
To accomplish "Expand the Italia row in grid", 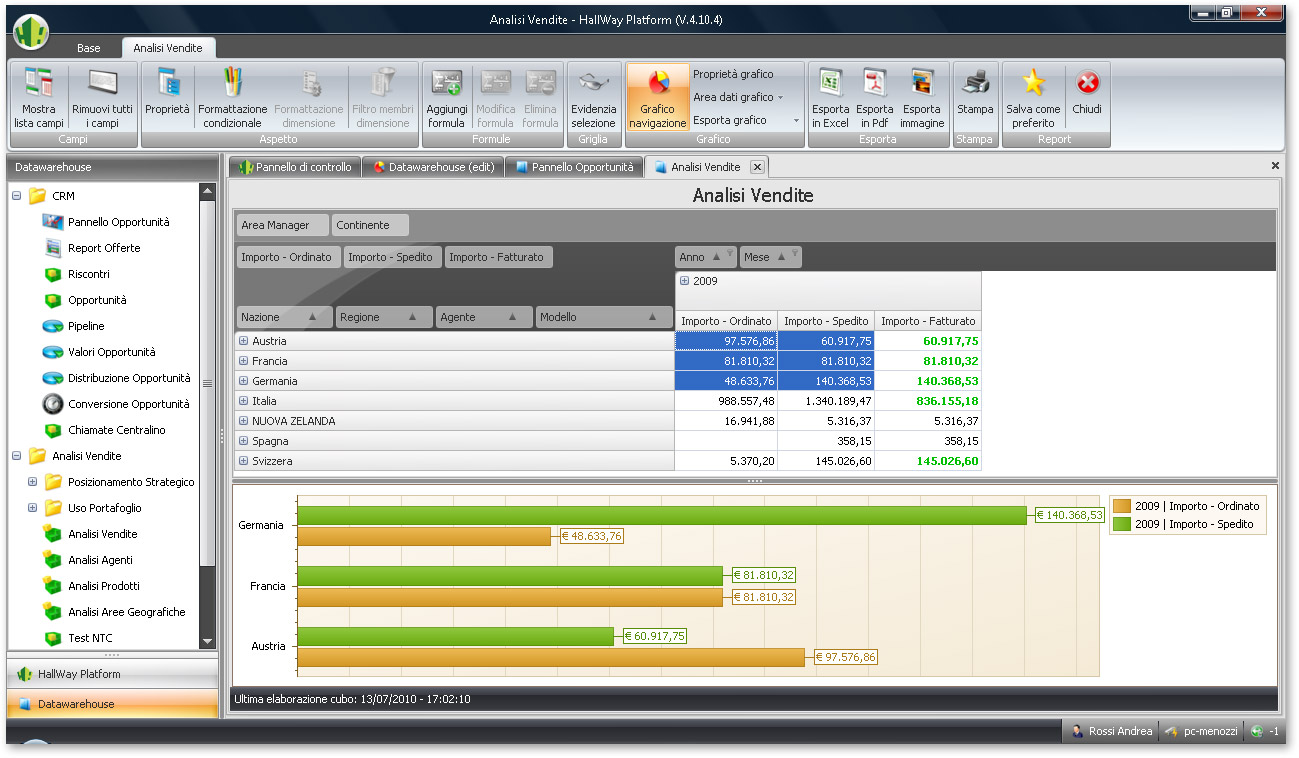I will (x=243, y=401).
